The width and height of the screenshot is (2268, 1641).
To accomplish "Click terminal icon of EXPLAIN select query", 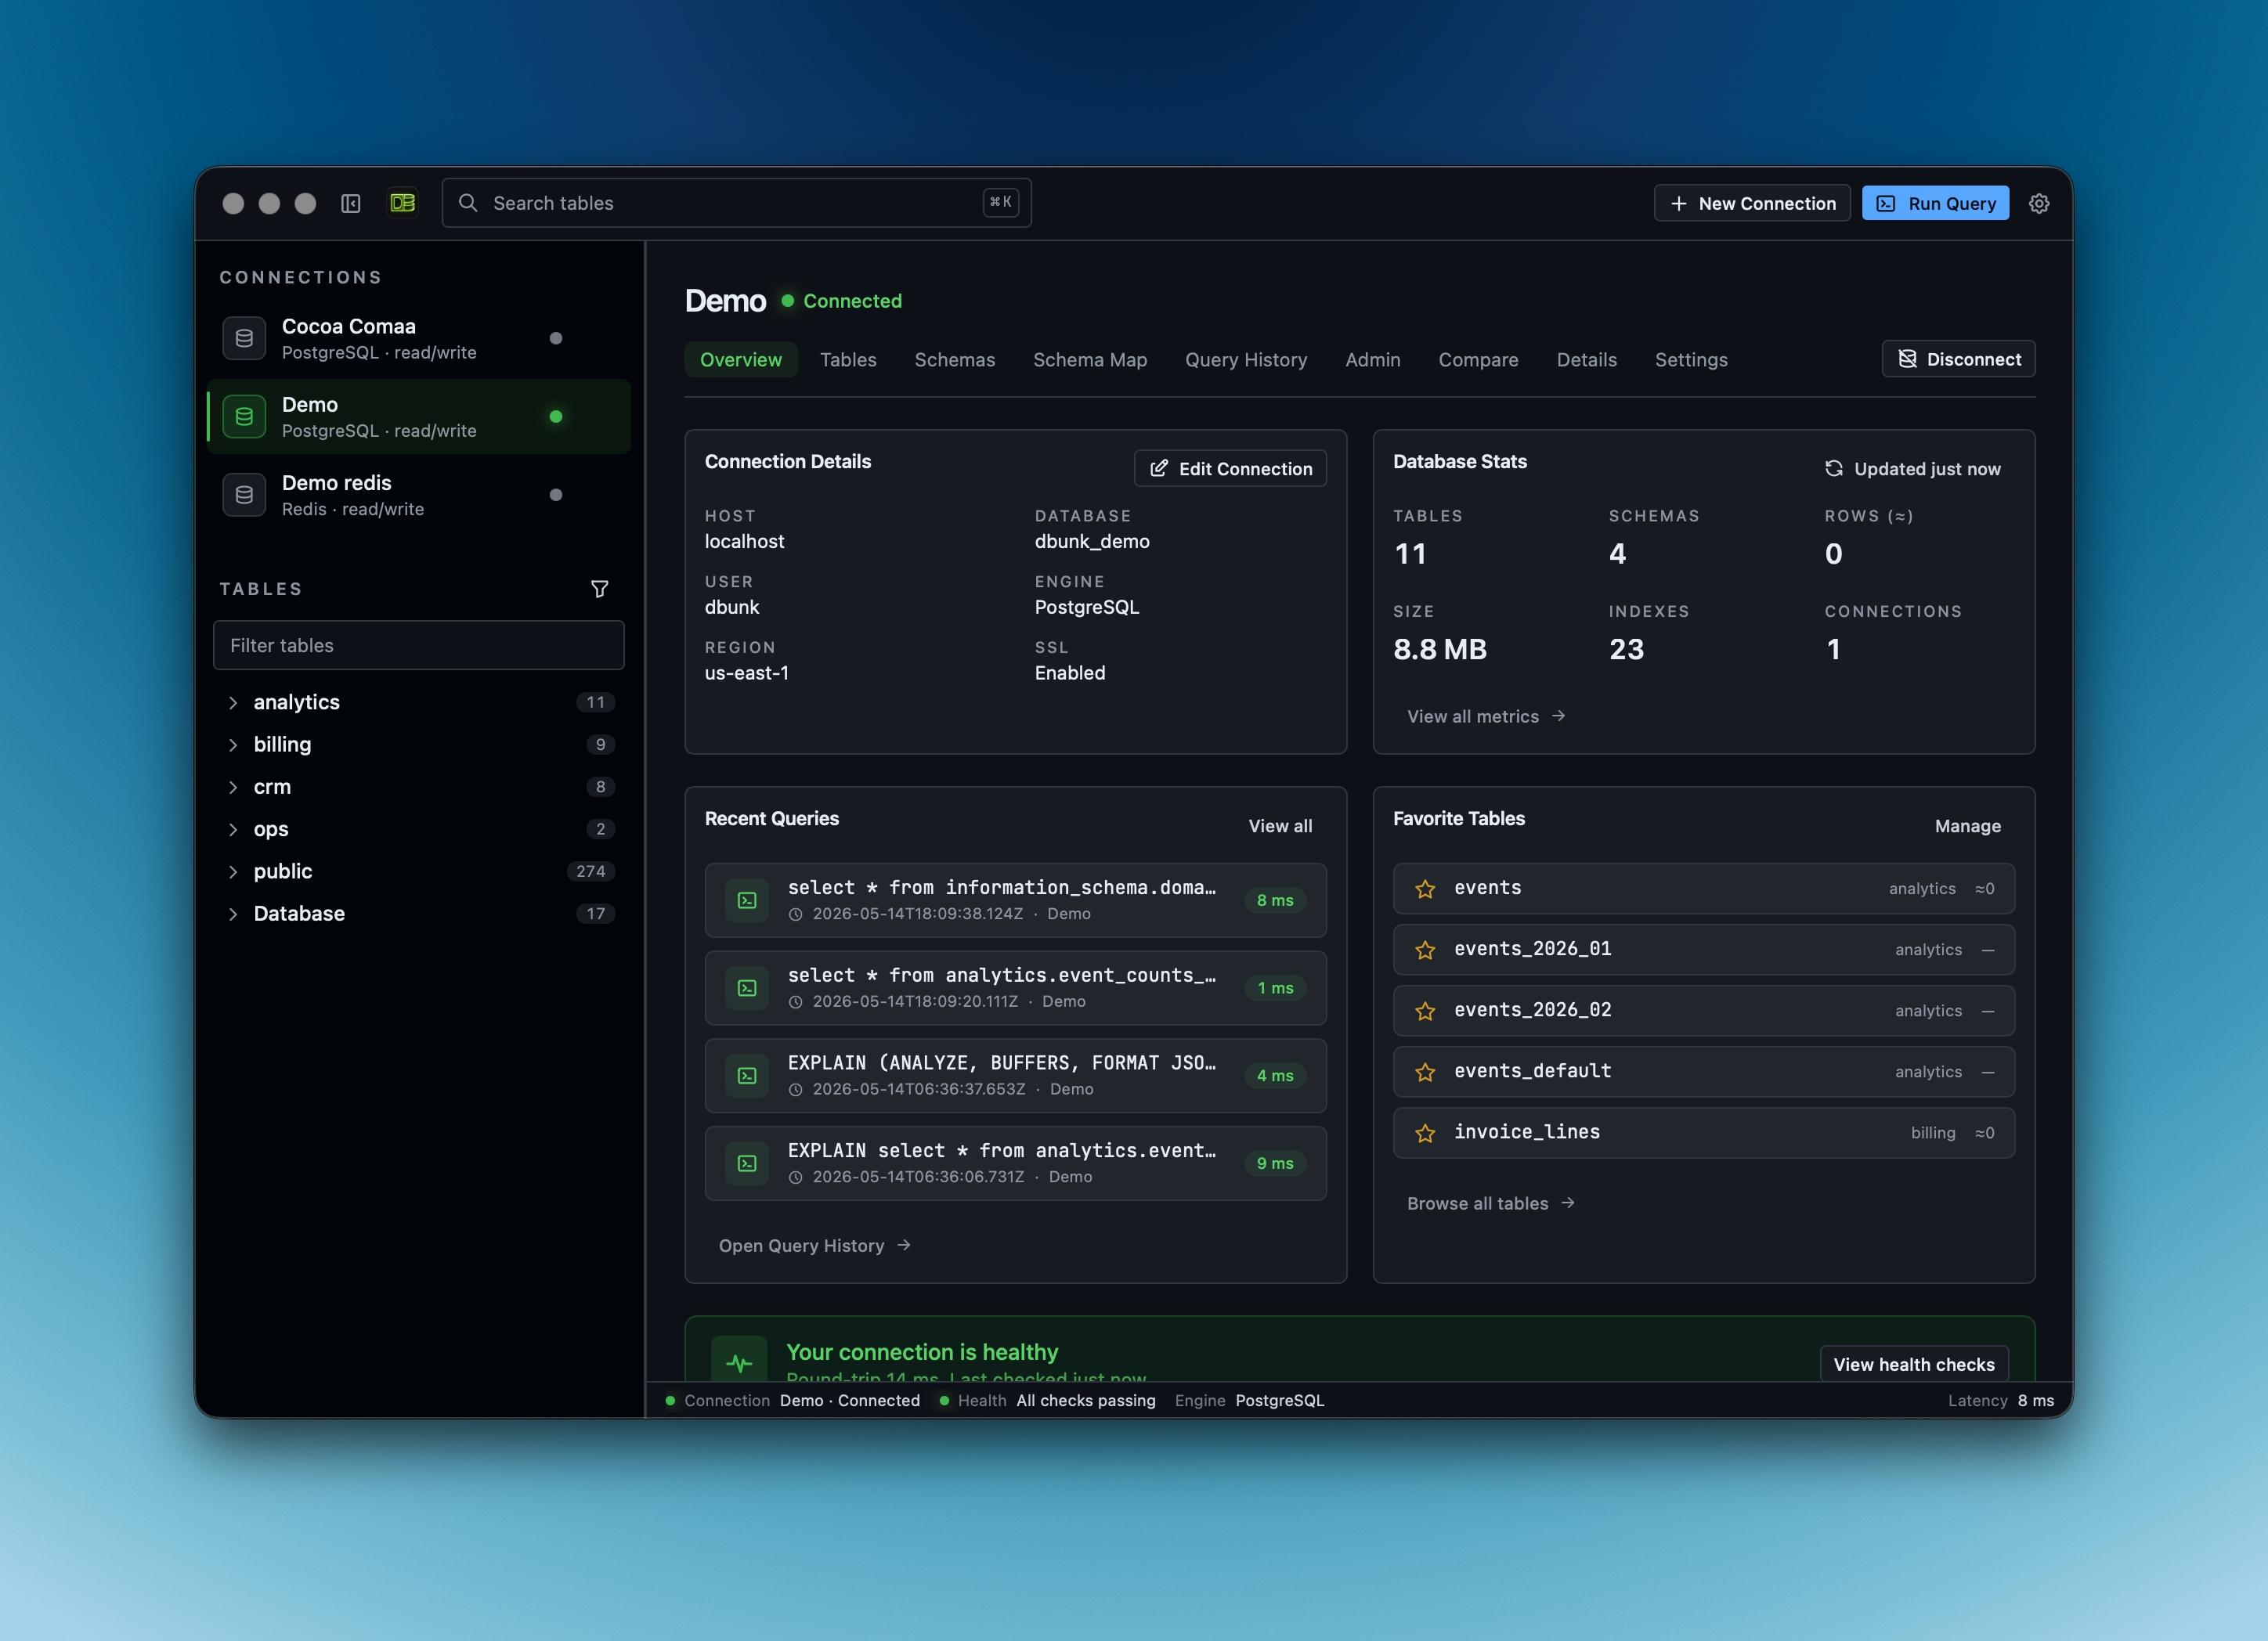I will click(747, 1163).
